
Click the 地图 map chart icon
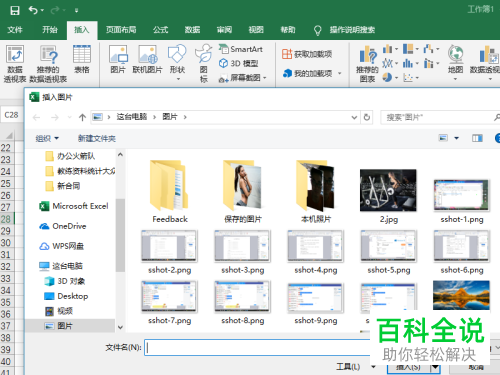(x=455, y=54)
